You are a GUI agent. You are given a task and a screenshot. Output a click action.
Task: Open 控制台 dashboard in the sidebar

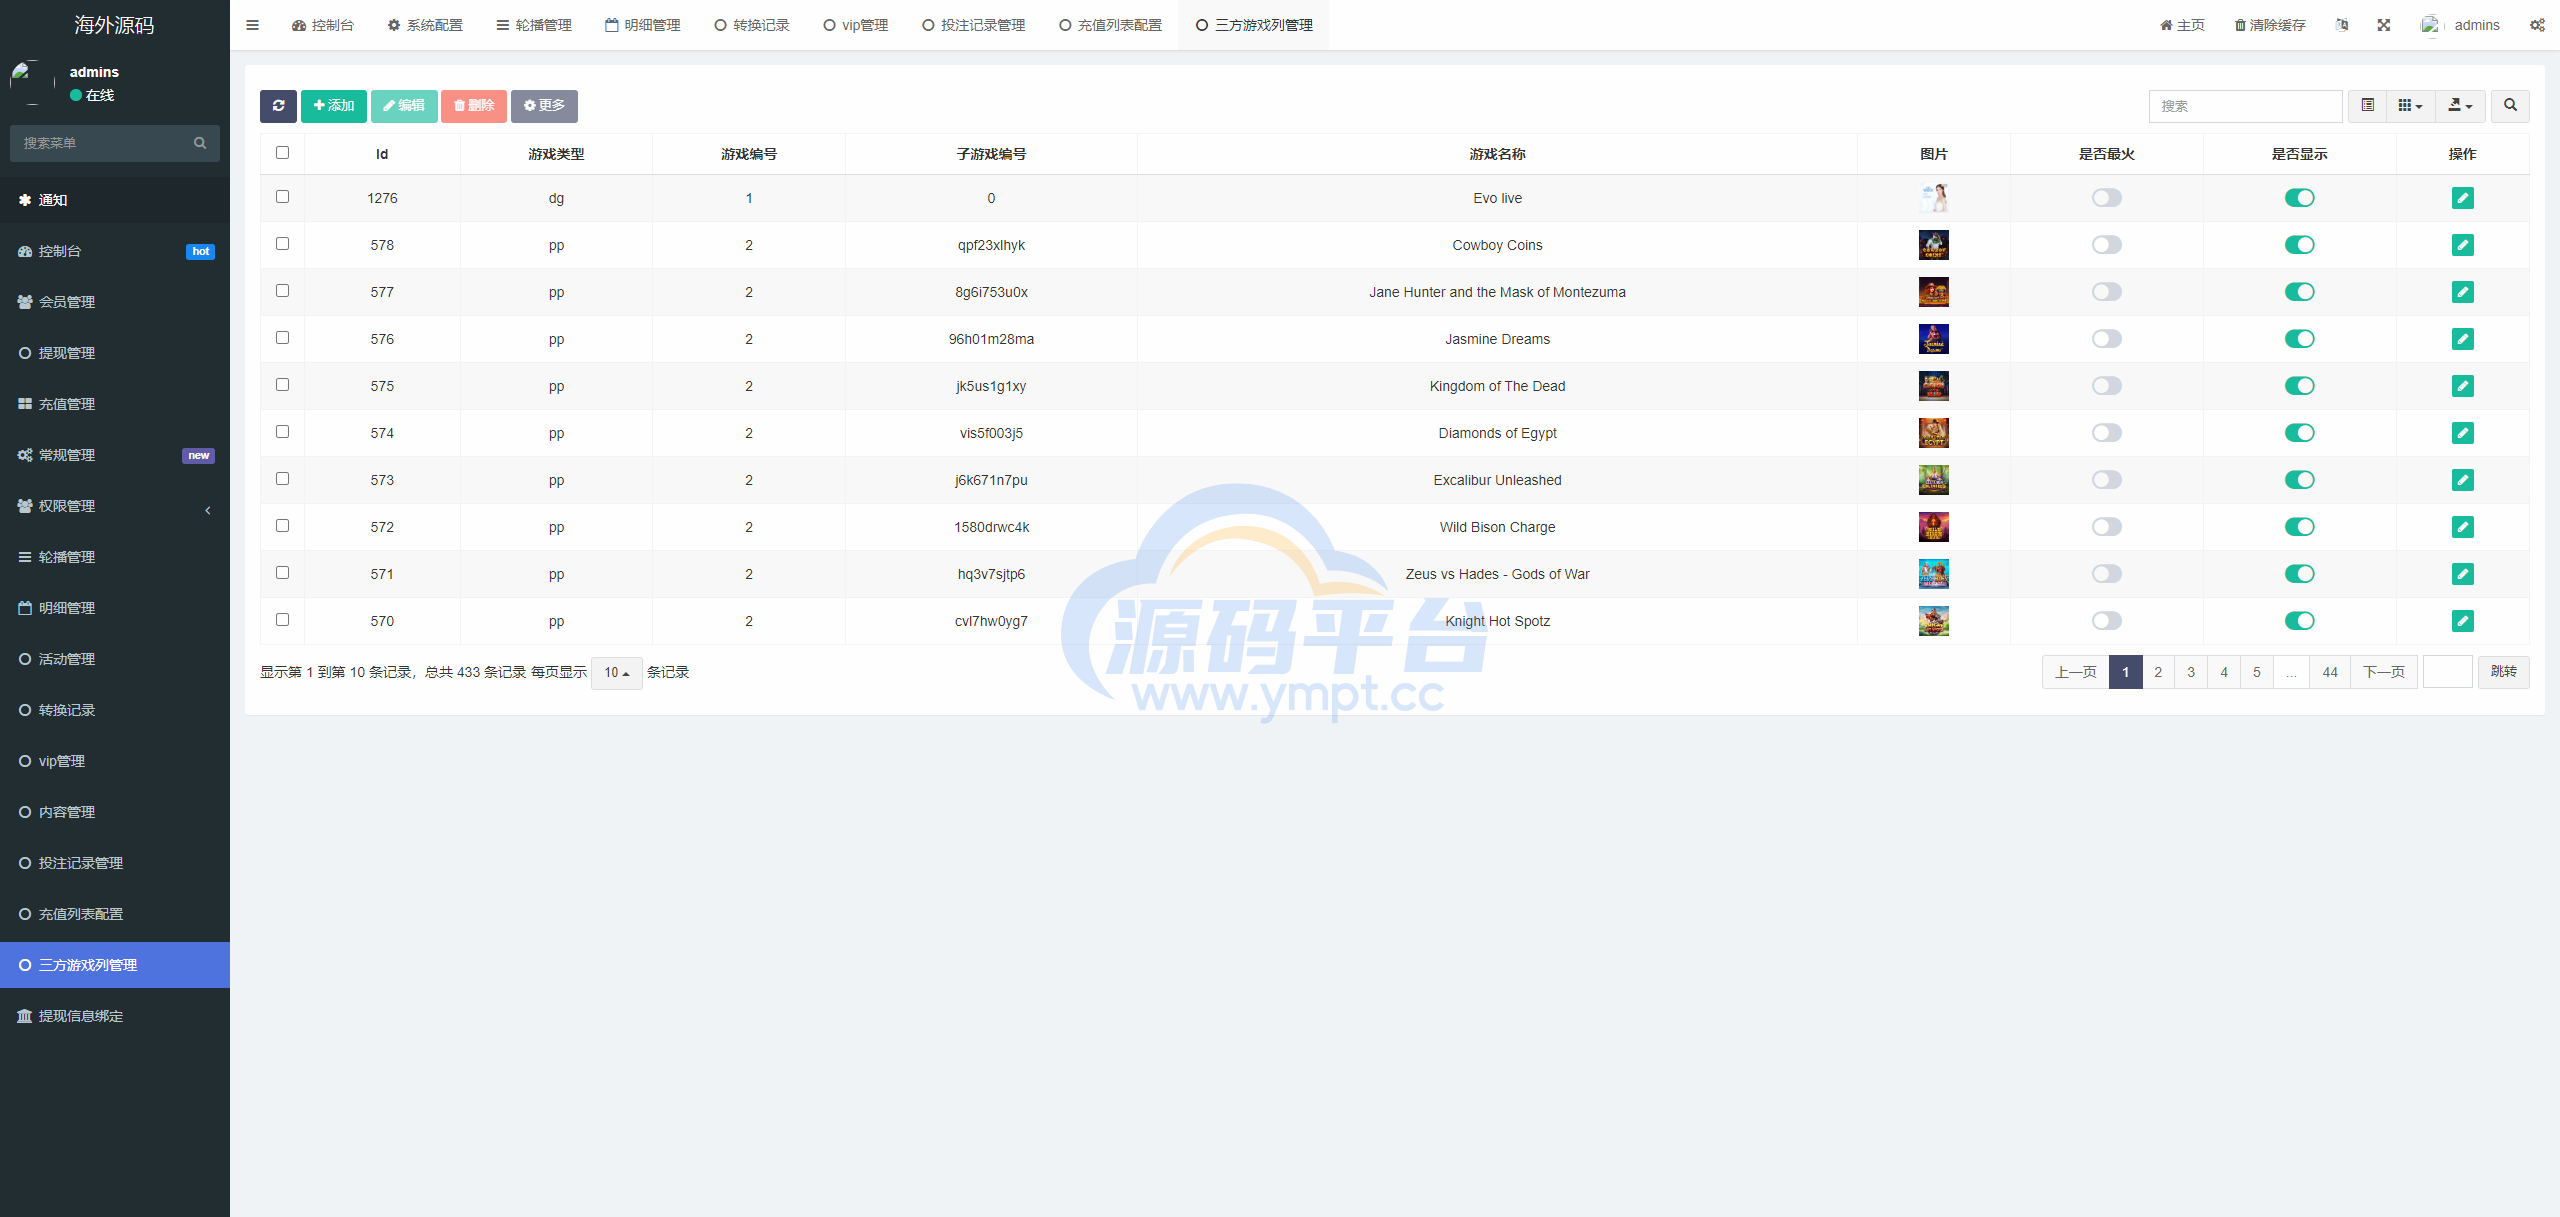pyautogui.click(x=115, y=251)
